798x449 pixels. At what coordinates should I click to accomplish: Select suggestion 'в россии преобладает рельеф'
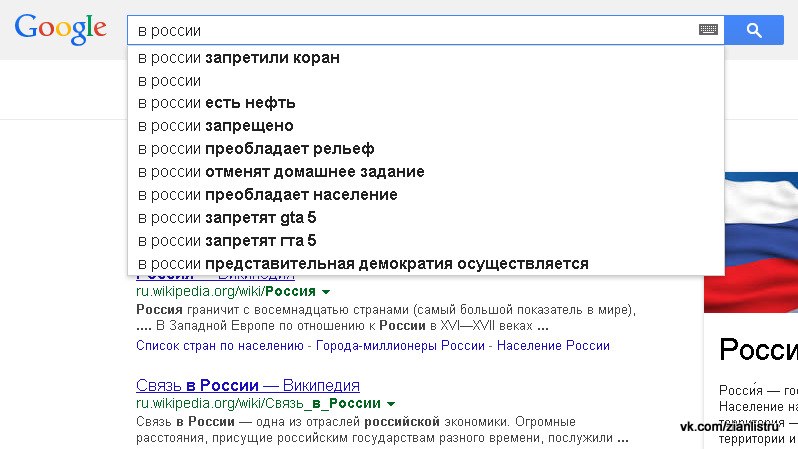(x=255, y=149)
